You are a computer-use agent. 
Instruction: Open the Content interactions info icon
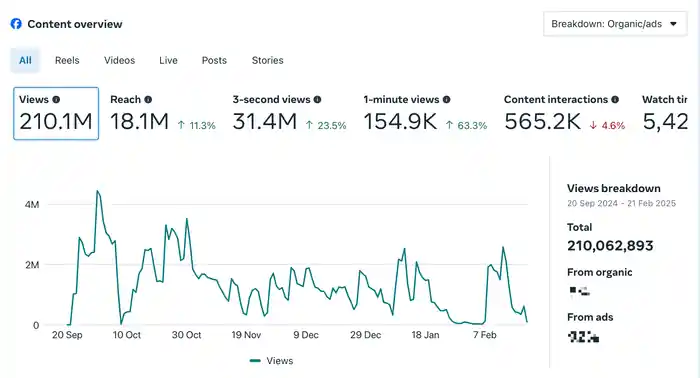click(x=615, y=100)
